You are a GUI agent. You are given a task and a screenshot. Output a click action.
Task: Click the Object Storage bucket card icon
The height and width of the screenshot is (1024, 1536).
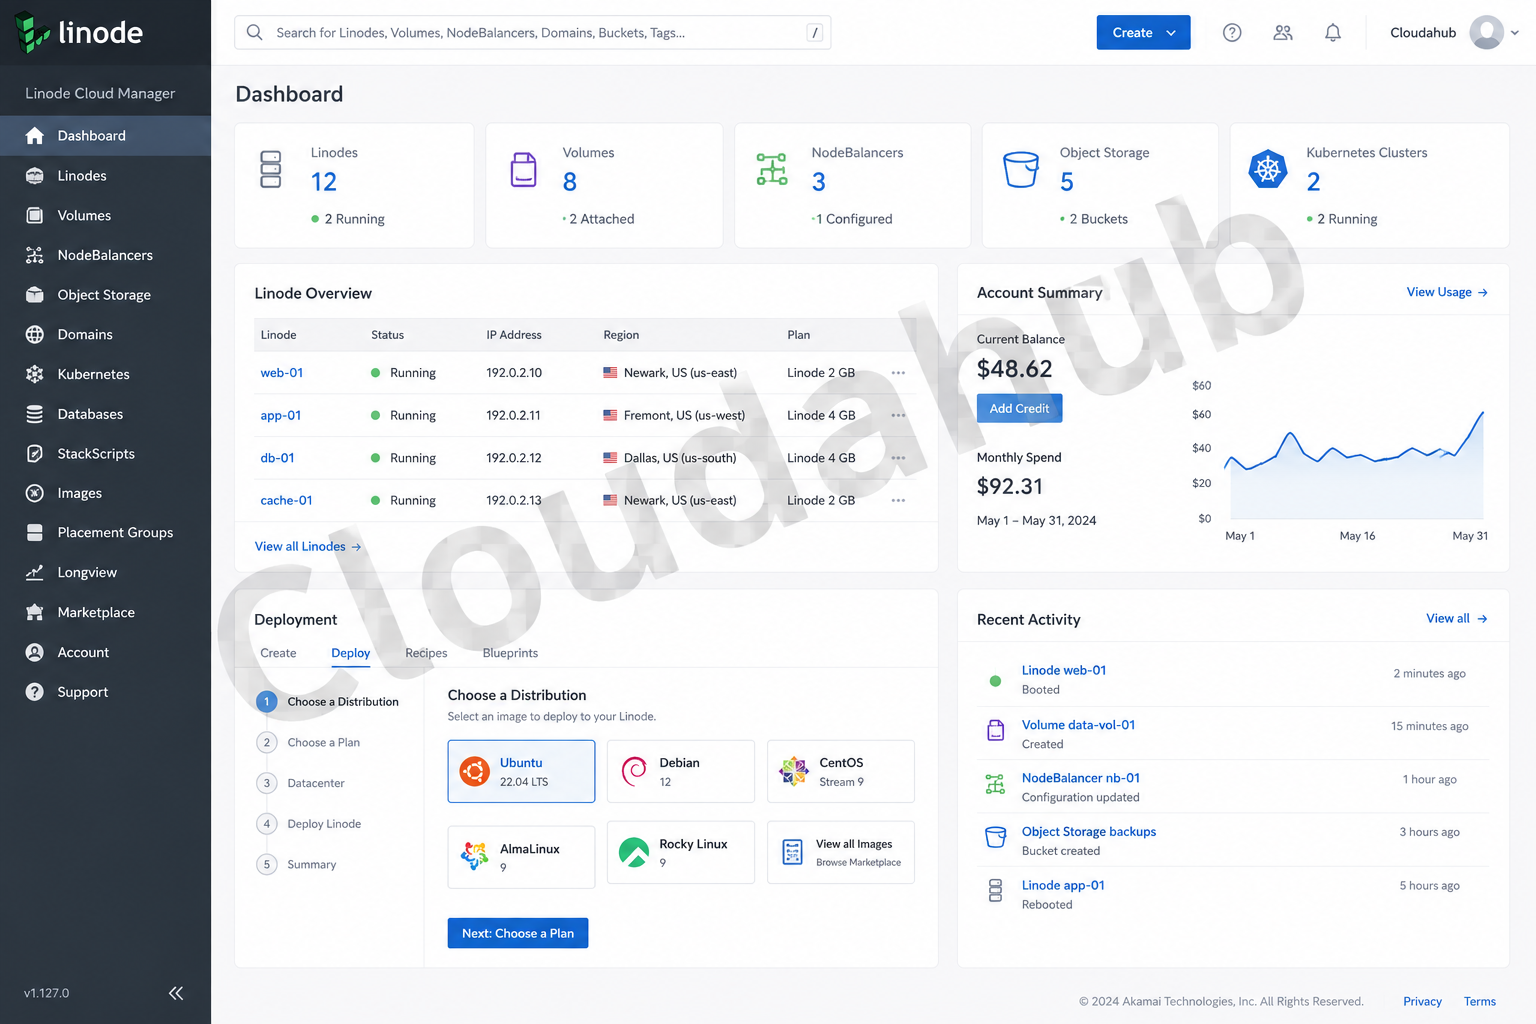pyautogui.click(x=1021, y=169)
